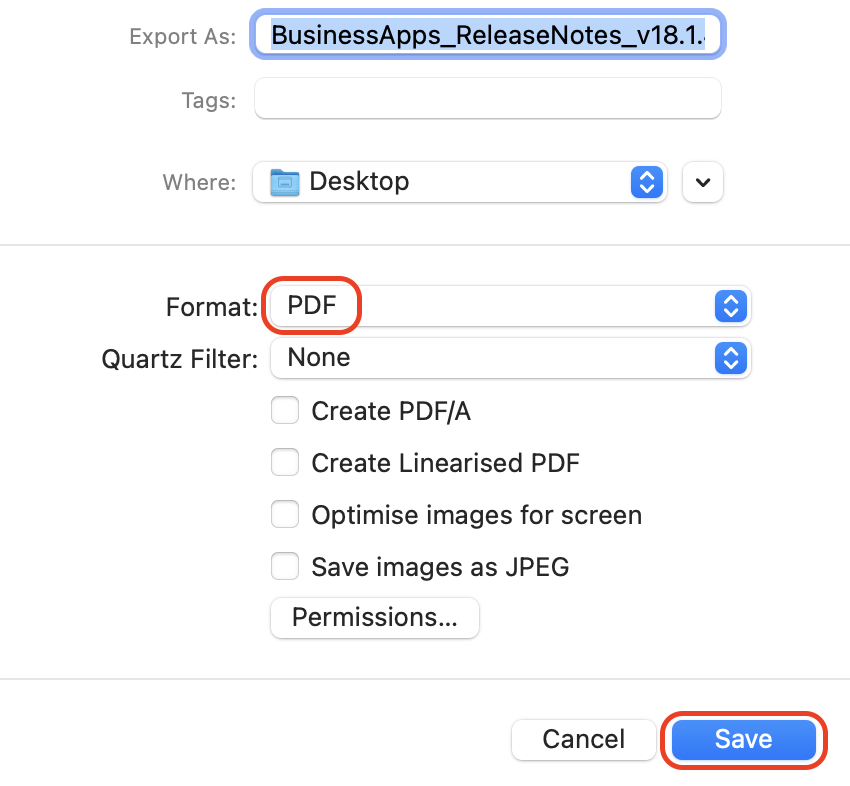850x786 pixels.
Task: Select the None value in Quartz Filter
Action: coord(330,358)
